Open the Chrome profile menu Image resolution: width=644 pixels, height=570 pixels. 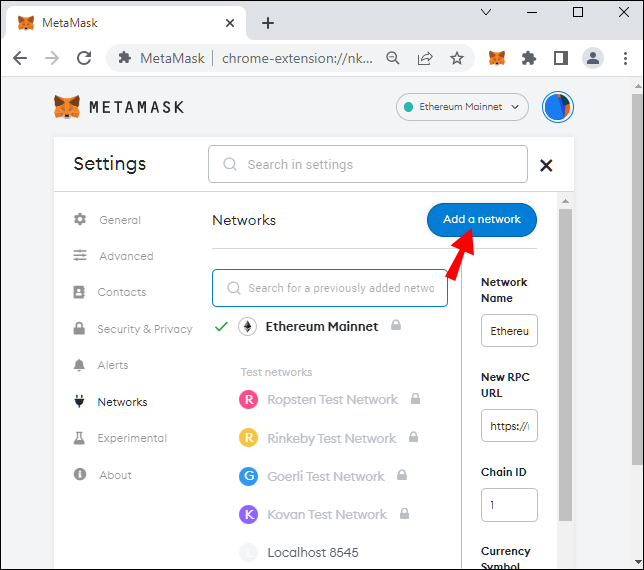pos(593,58)
